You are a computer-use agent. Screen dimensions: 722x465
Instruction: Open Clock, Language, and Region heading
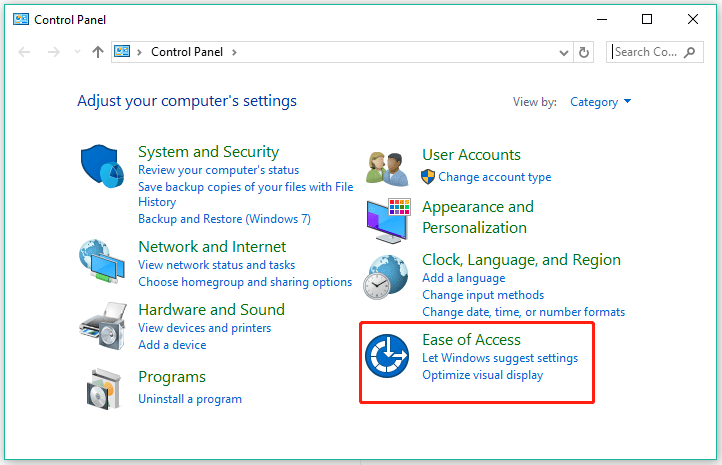521,260
